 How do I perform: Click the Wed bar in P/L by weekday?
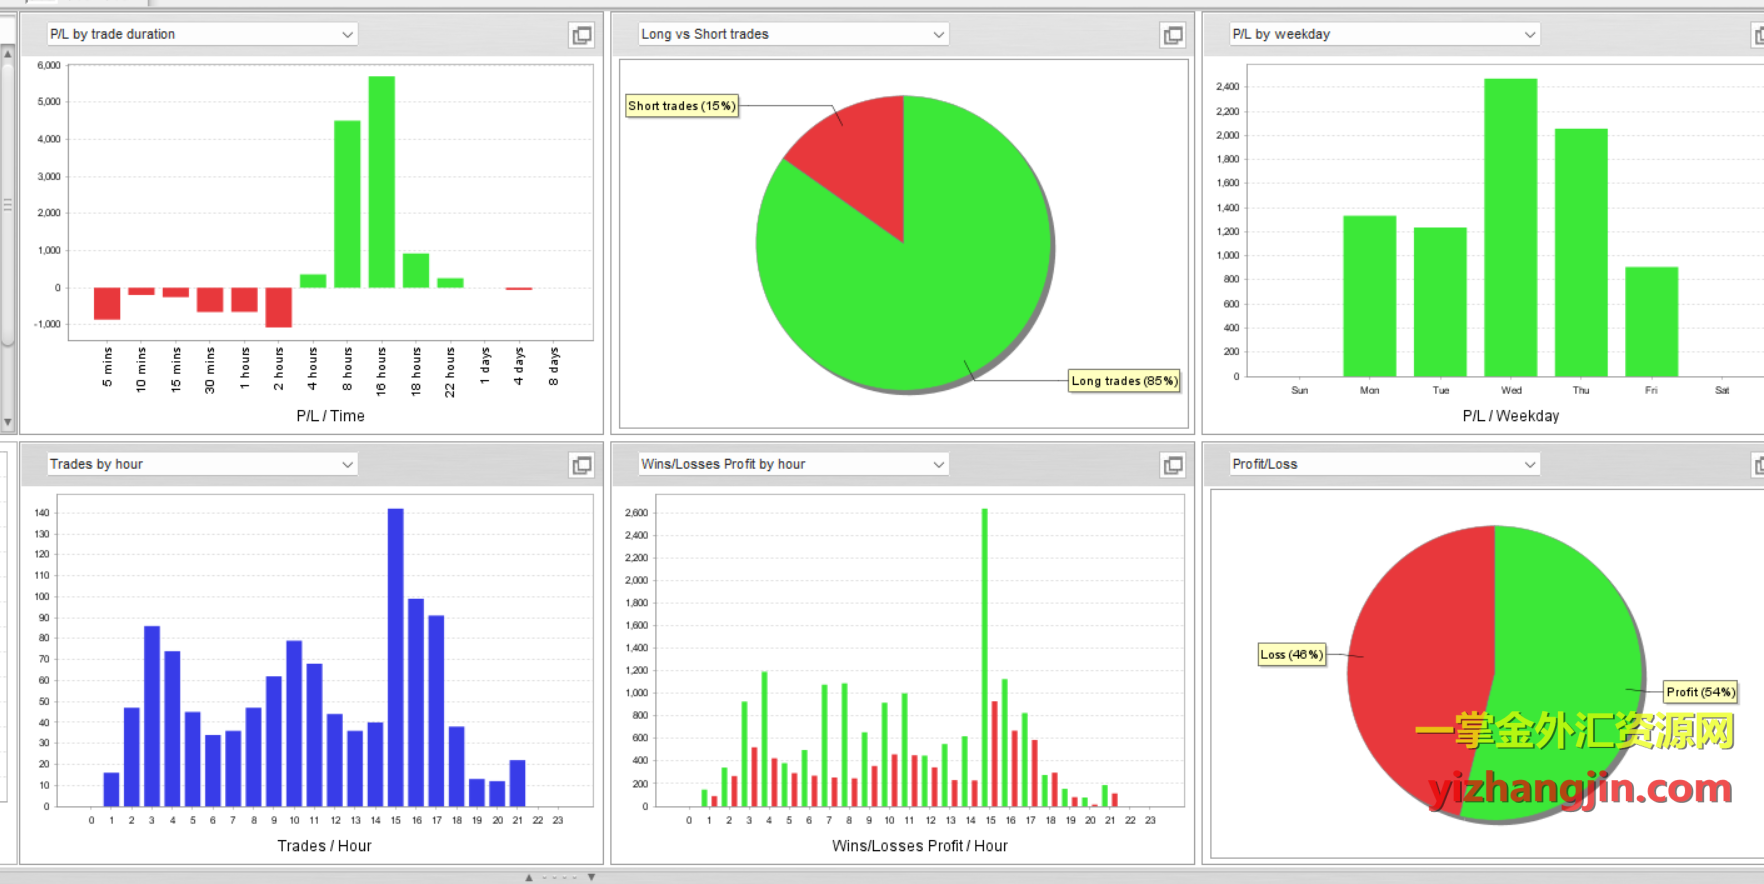pyautogui.click(x=1510, y=228)
